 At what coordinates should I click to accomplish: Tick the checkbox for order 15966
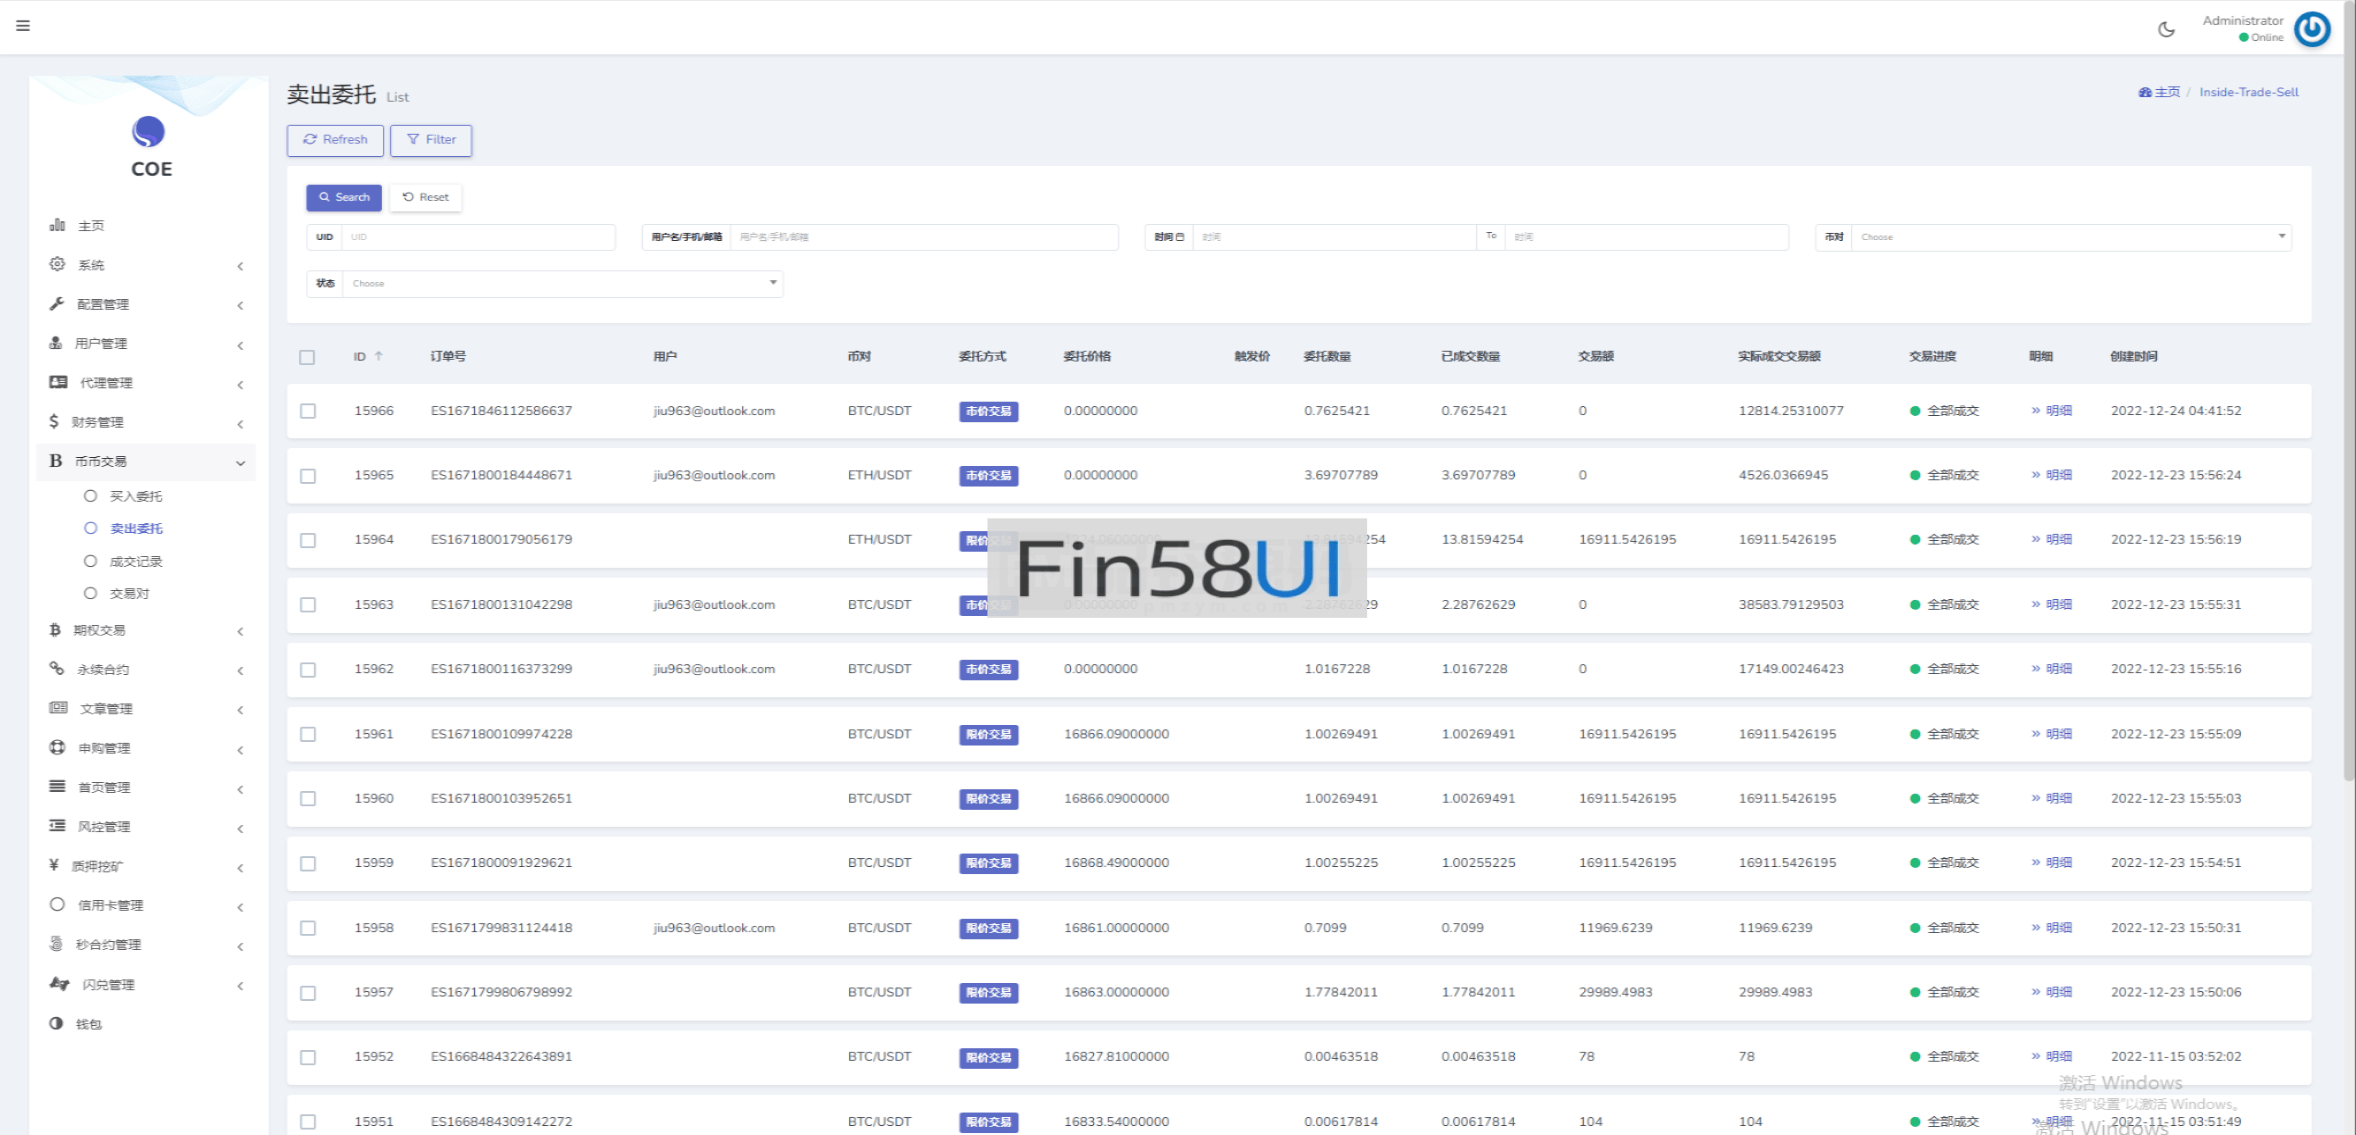pyautogui.click(x=308, y=411)
